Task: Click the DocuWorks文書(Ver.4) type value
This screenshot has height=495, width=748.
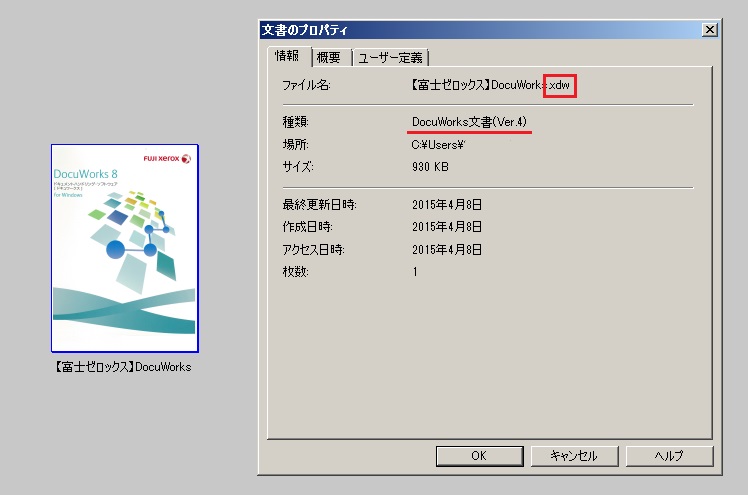Action: 469,122
